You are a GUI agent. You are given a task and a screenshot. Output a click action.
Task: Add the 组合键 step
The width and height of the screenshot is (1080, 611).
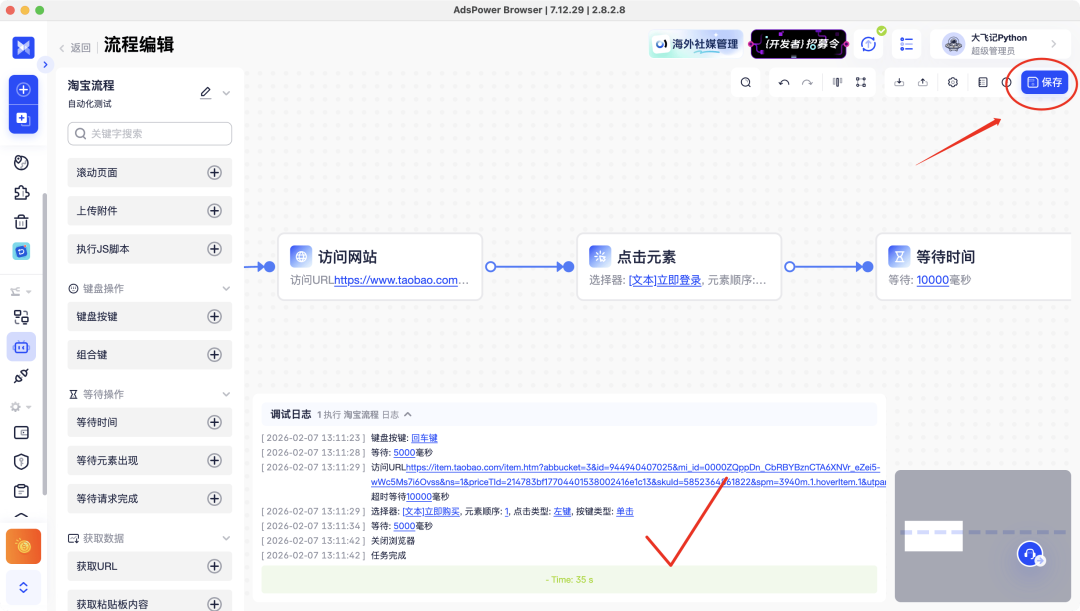(214, 355)
